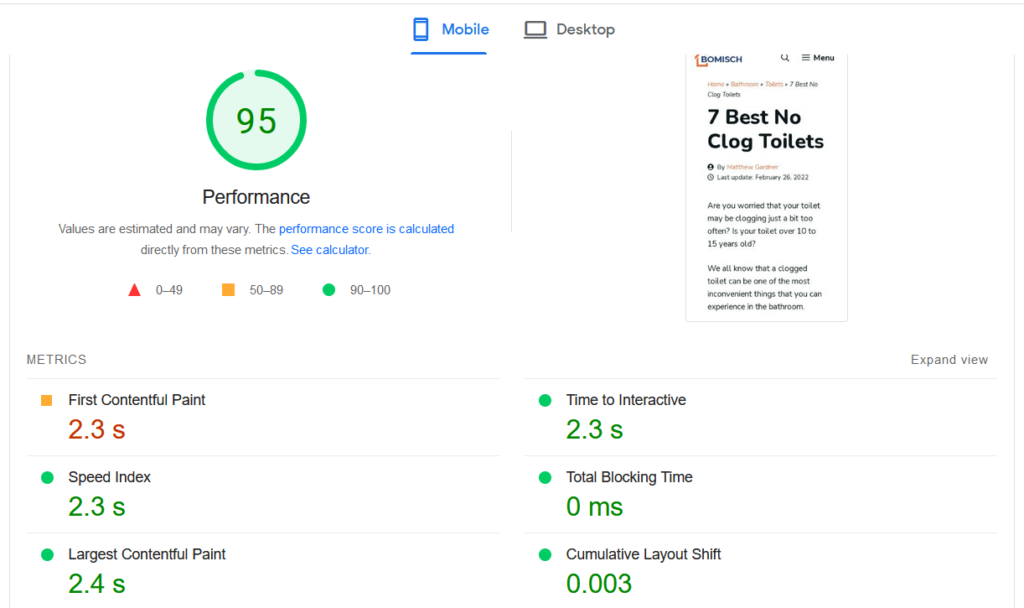Viewport: 1024px width, 608px height.
Task: Click the green circle 90–100 legend icon
Action: tap(328, 290)
